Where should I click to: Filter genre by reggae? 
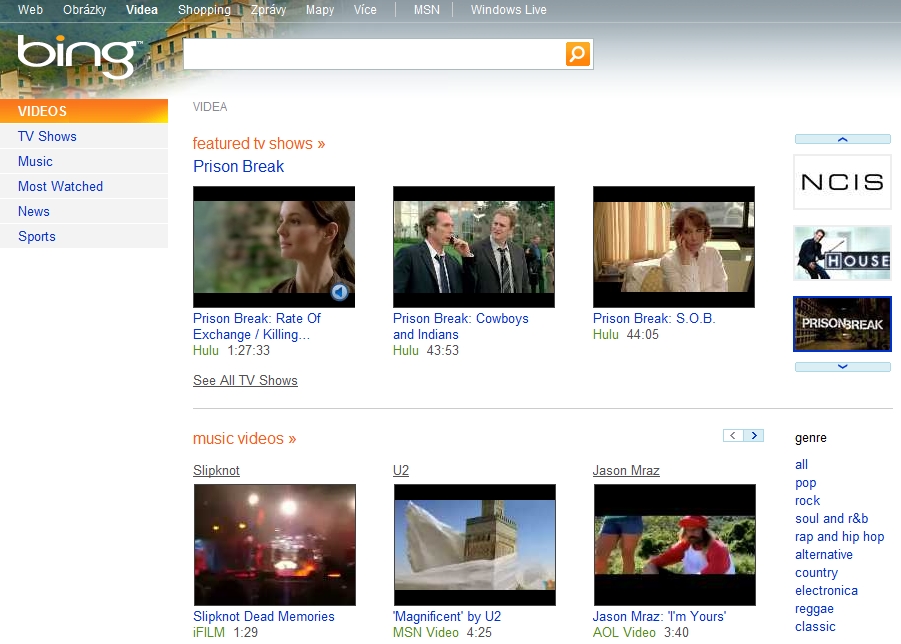[x=814, y=608]
